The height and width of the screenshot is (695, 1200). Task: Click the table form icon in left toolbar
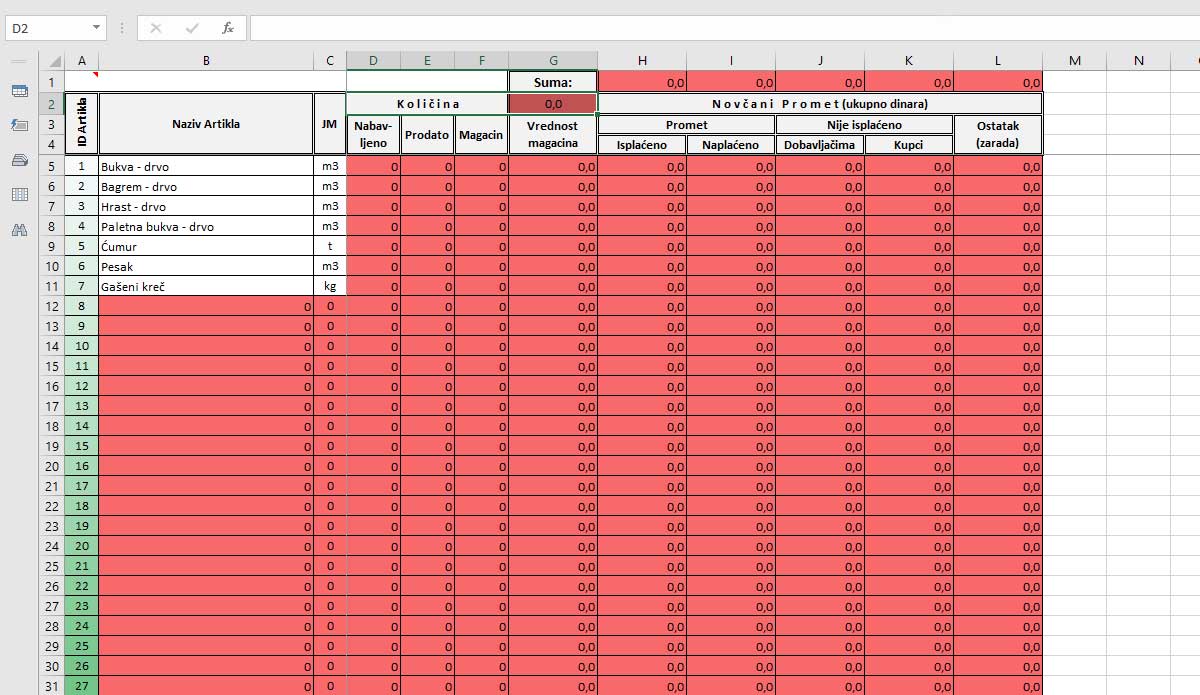(x=20, y=91)
